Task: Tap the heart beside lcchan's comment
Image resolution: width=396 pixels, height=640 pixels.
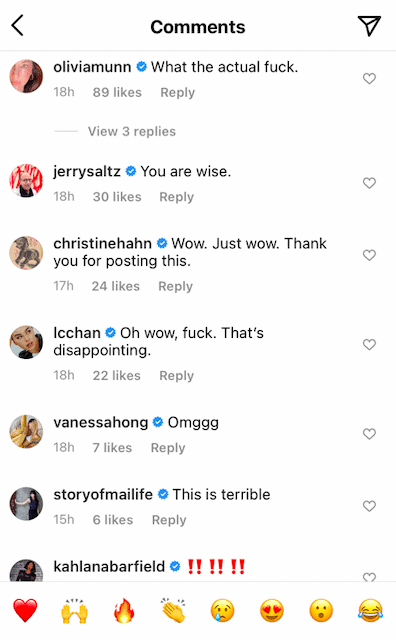Action: coord(369,344)
